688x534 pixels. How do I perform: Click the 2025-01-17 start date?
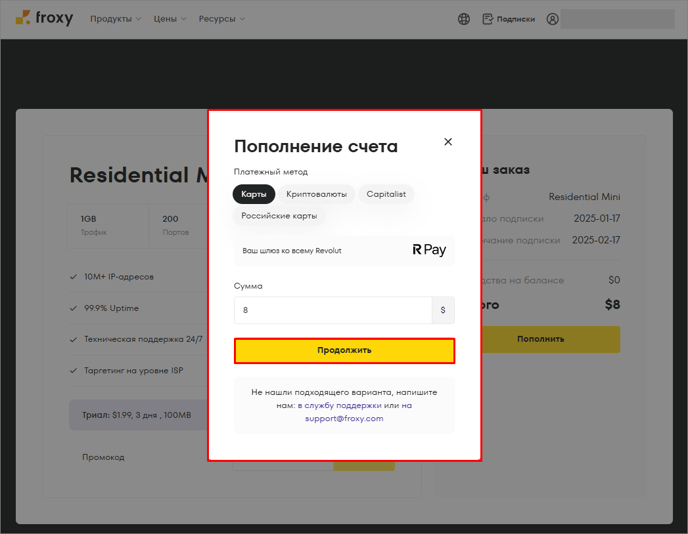(597, 219)
